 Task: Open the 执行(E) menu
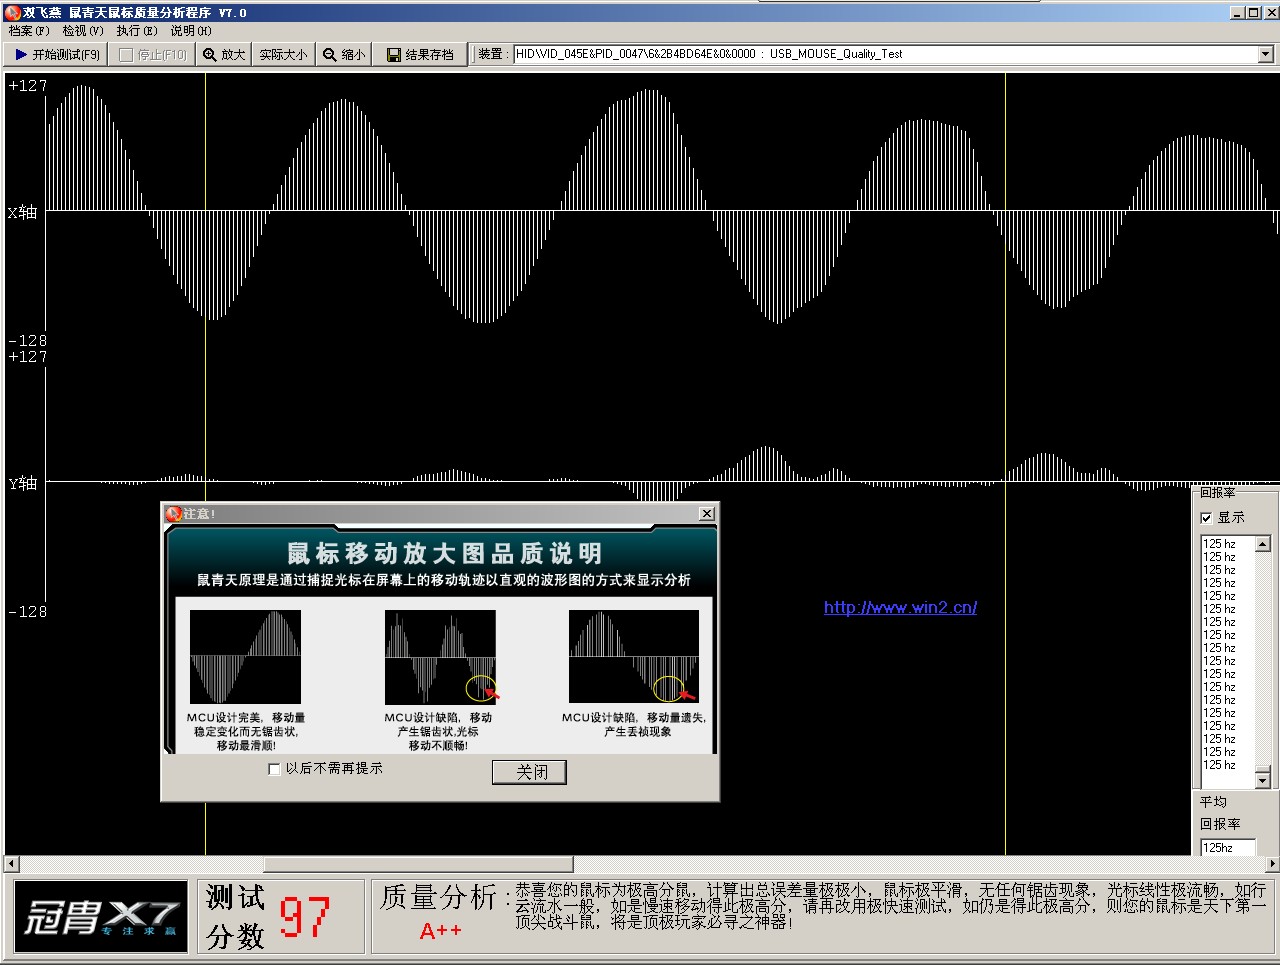tap(136, 31)
